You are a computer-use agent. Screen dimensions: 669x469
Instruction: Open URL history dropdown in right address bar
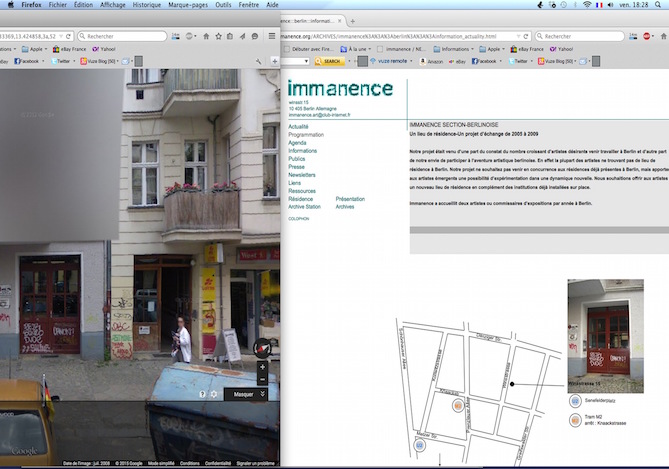pos(518,36)
